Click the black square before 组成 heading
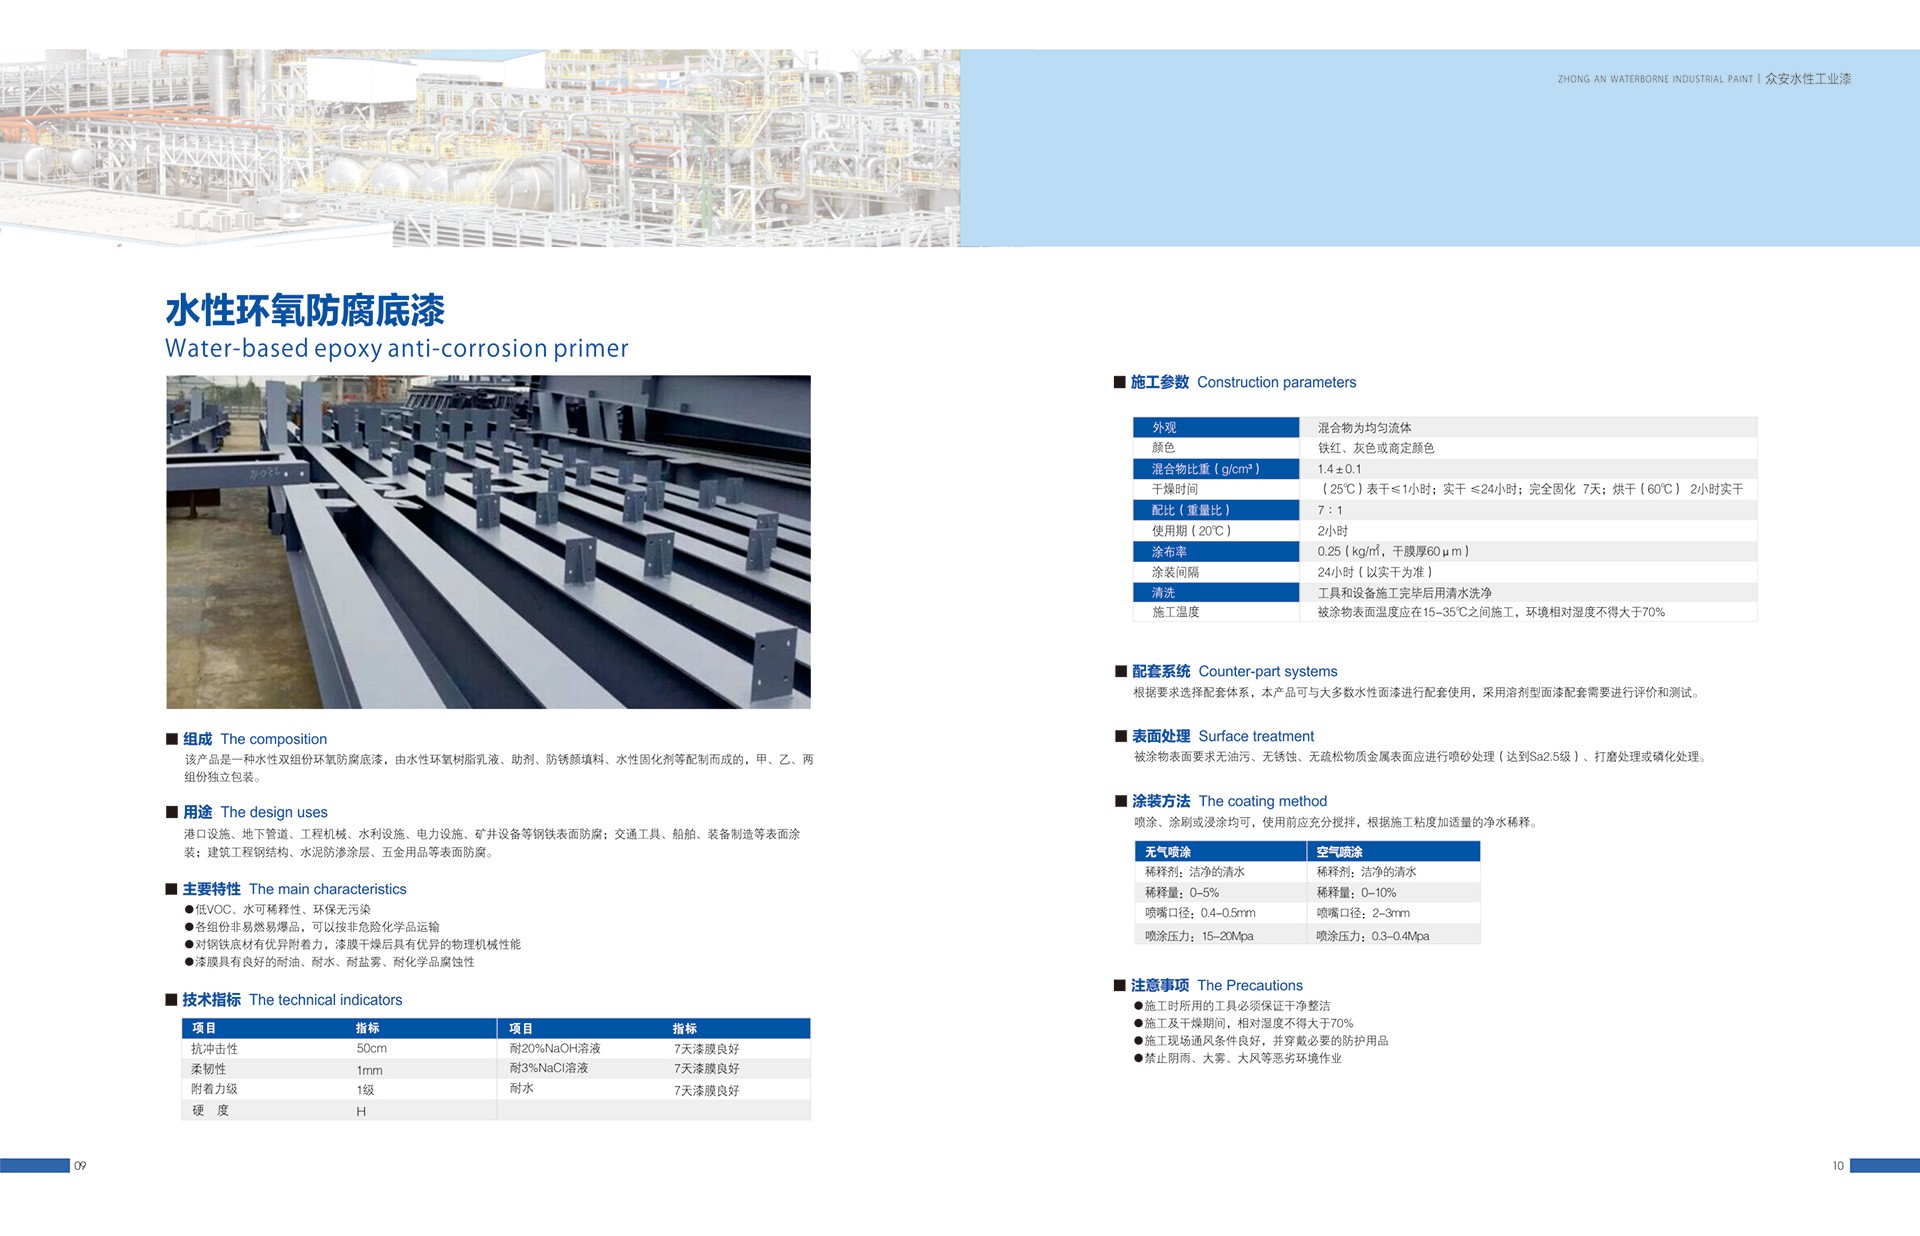 (172, 739)
